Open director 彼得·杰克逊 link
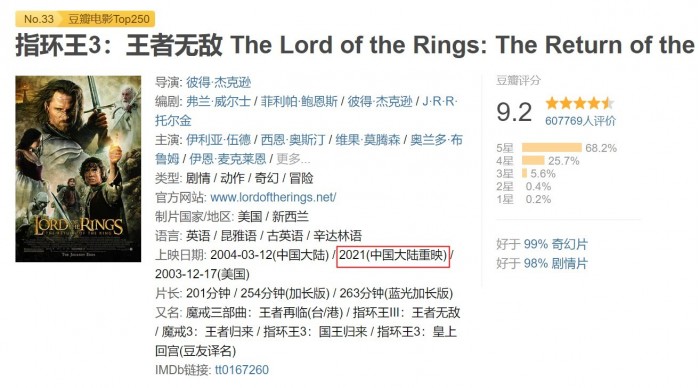This screenshot has height=388, width=700. 219,82
